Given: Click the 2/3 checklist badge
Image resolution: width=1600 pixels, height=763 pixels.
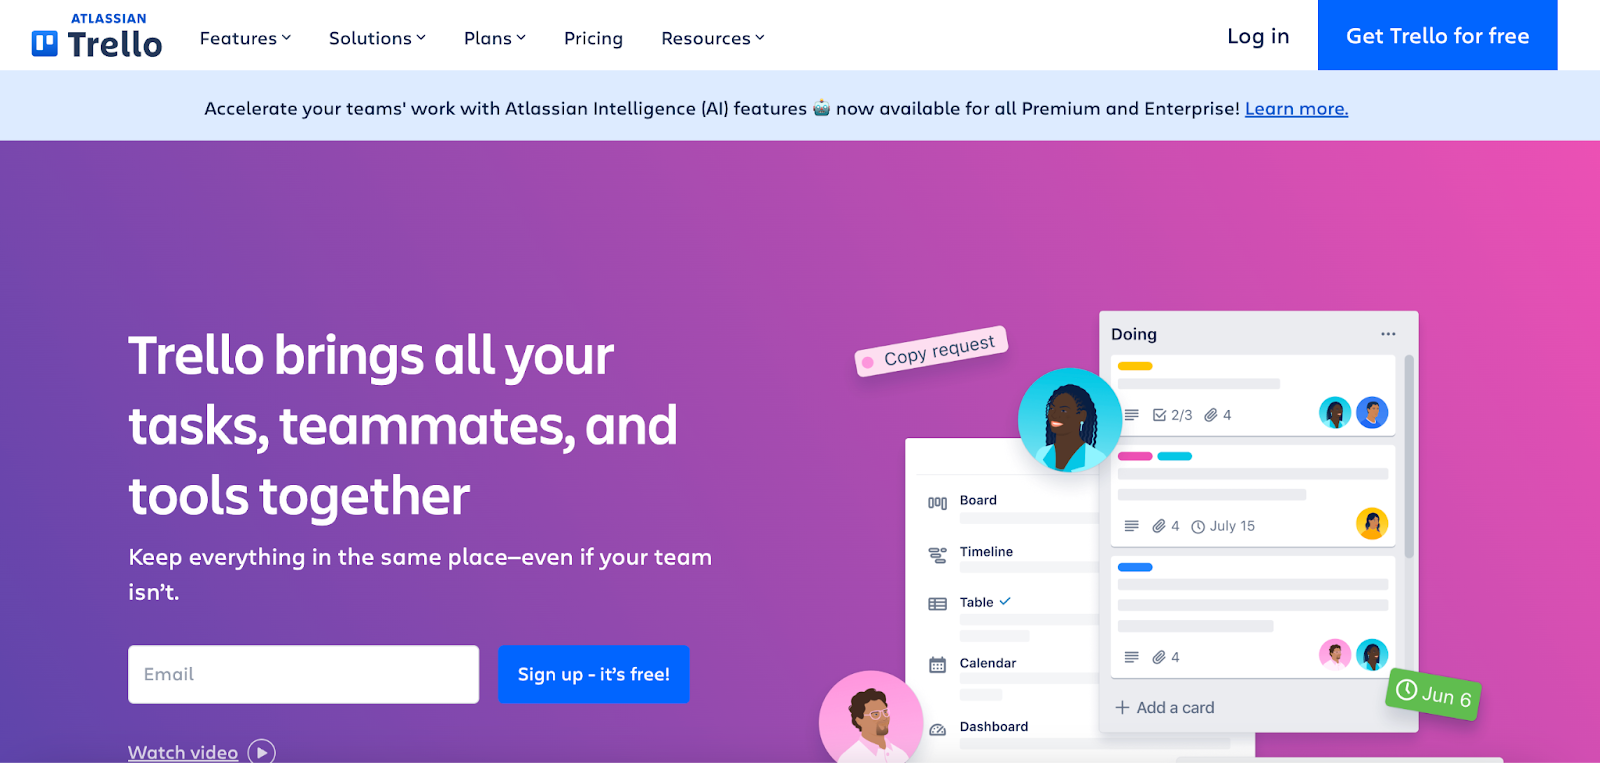Looking at the screenshot, I should tap(1172, 415).
